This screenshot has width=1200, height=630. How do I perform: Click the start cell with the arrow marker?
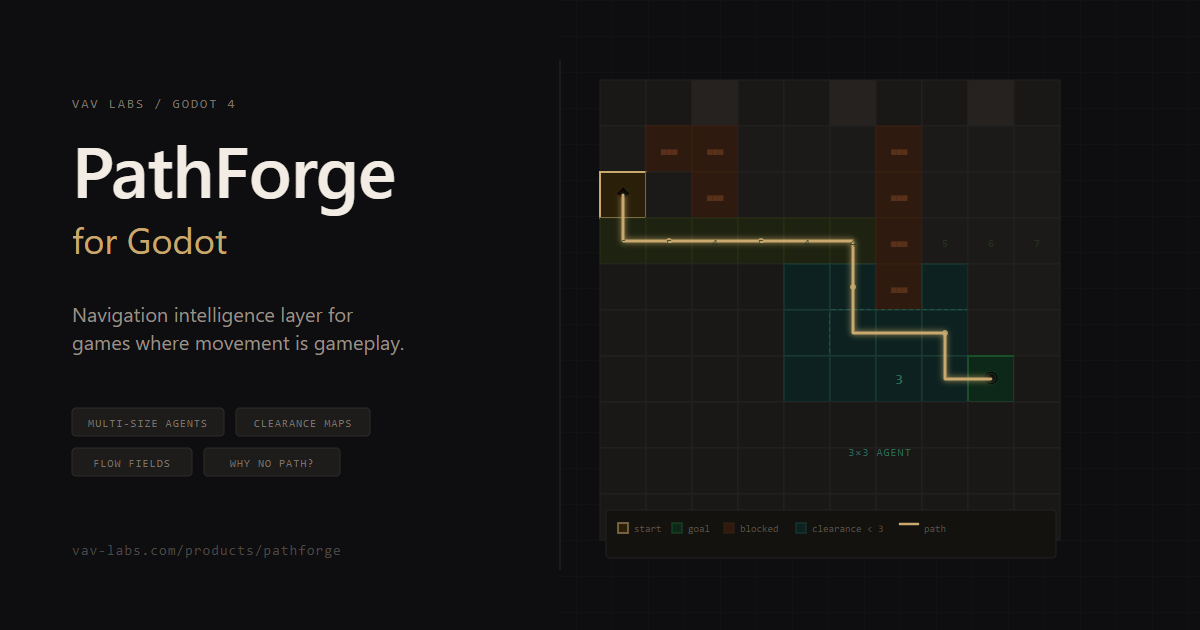[622, 195]
